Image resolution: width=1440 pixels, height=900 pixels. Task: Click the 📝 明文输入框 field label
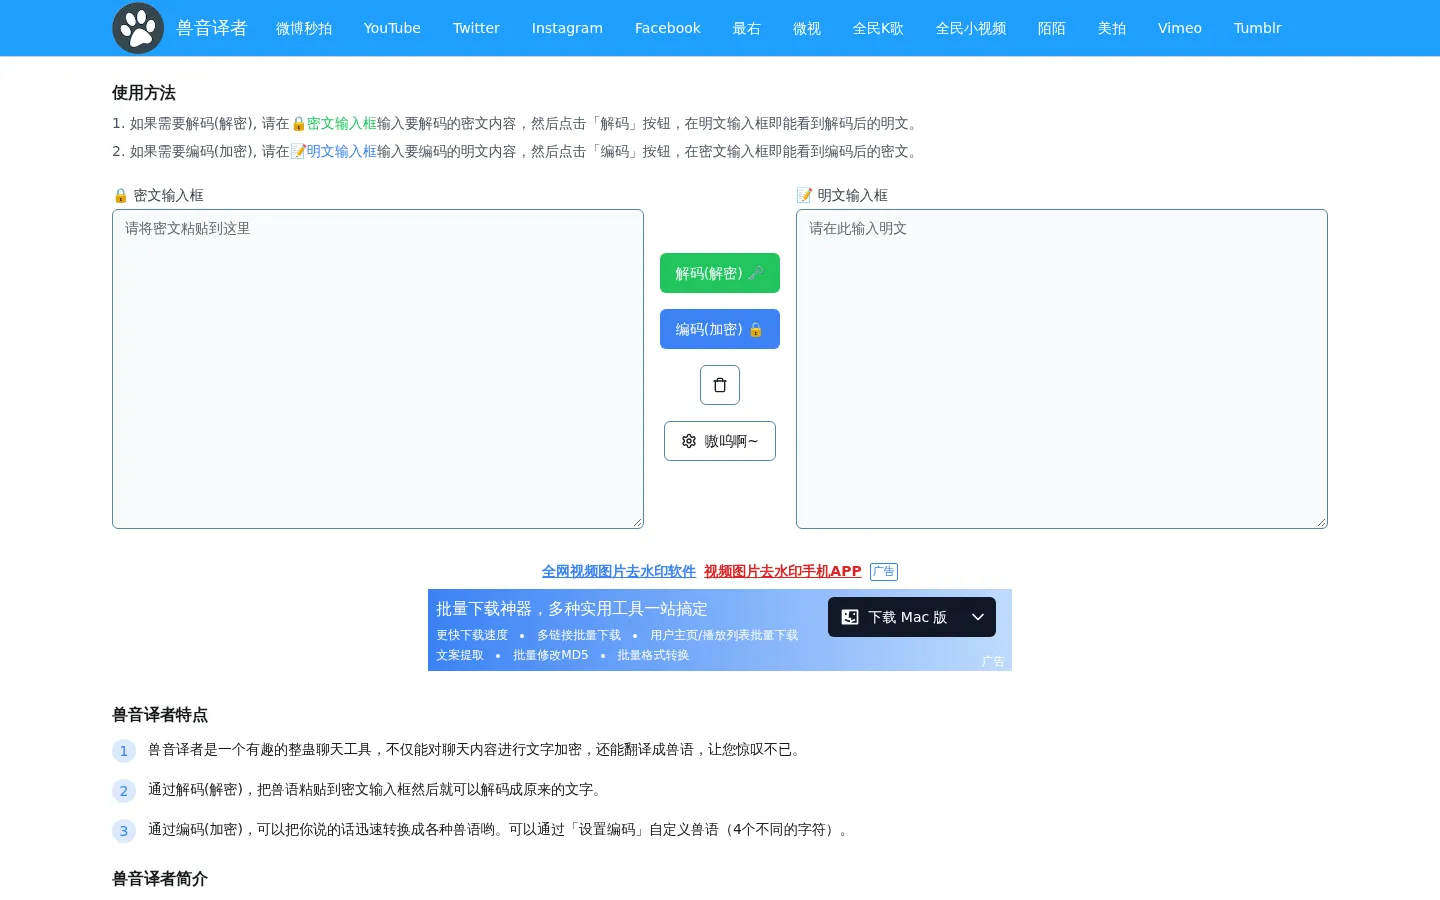click(842, 195)
